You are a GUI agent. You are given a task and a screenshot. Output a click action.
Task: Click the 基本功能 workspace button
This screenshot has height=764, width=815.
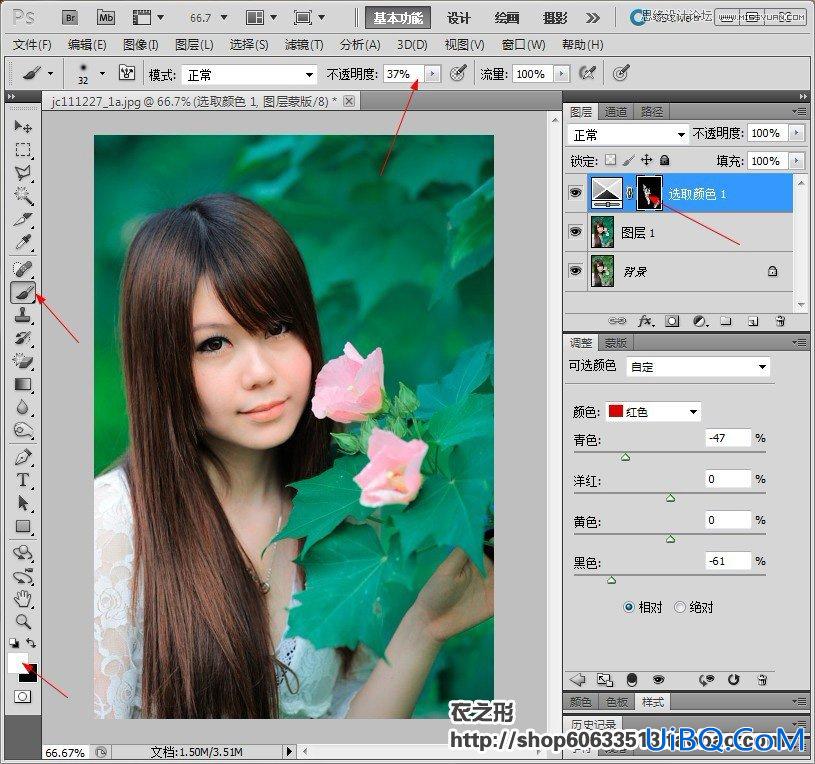pyautogui.click(x=398, y=18)
